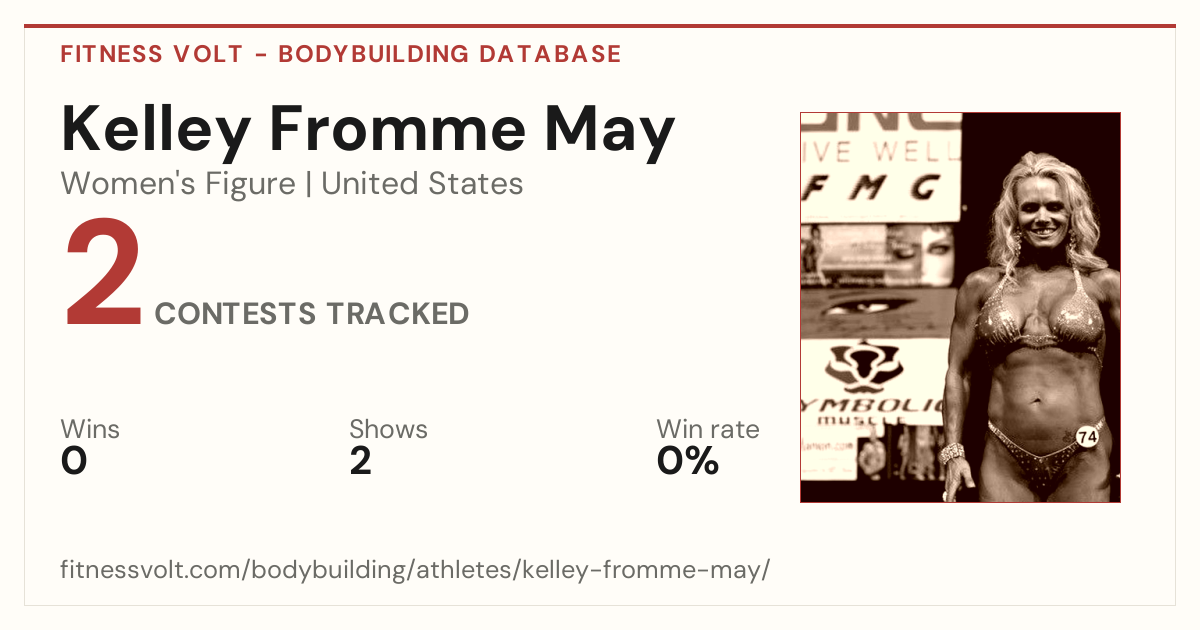The height and width of the screenshot is (630, 1200).
Task: Click the bull logo in photo banner
Action: (864, 368)
